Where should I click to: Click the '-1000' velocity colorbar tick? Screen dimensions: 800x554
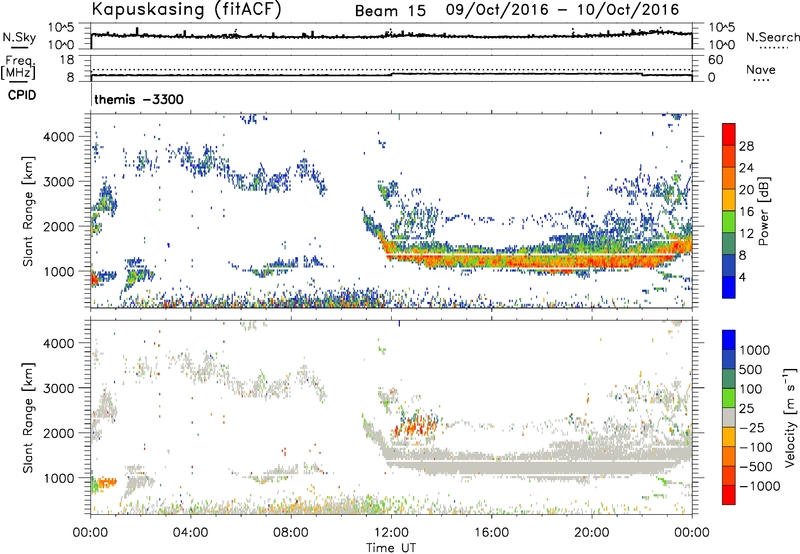coord(759,486)
